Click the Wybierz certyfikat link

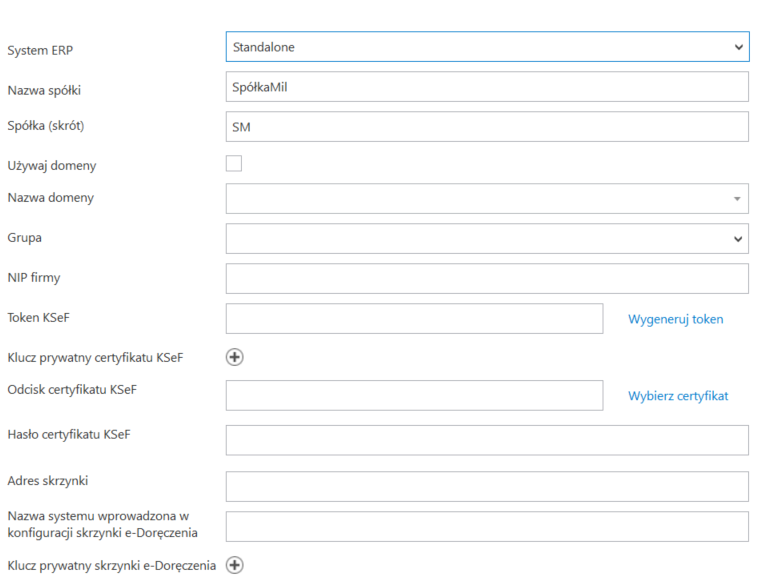[x=678, y=395]
